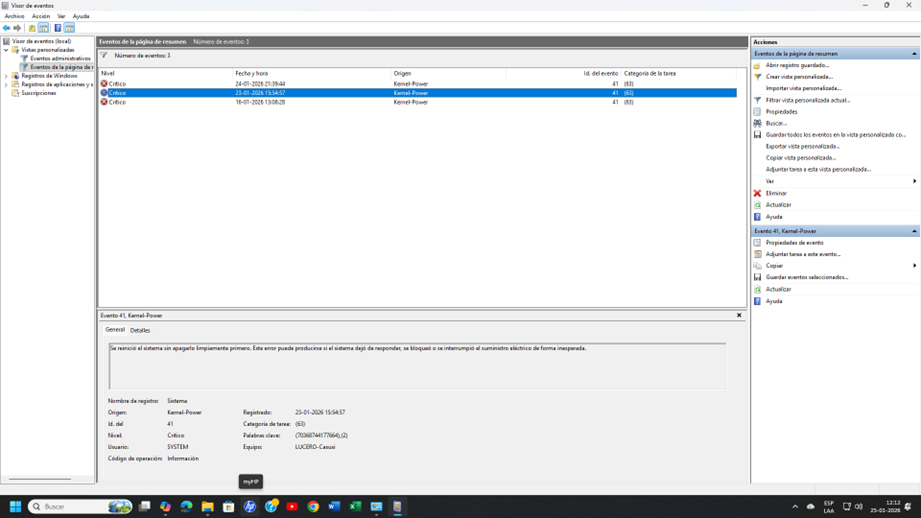Select the event dated 24-01-2026 21:39:44
The image size is (921, 518).
[418, 84]
